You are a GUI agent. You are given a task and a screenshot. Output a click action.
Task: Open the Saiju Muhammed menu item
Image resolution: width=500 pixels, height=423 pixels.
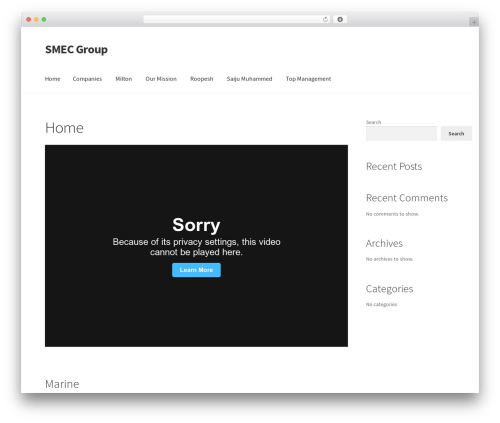[x=249, y=79]
